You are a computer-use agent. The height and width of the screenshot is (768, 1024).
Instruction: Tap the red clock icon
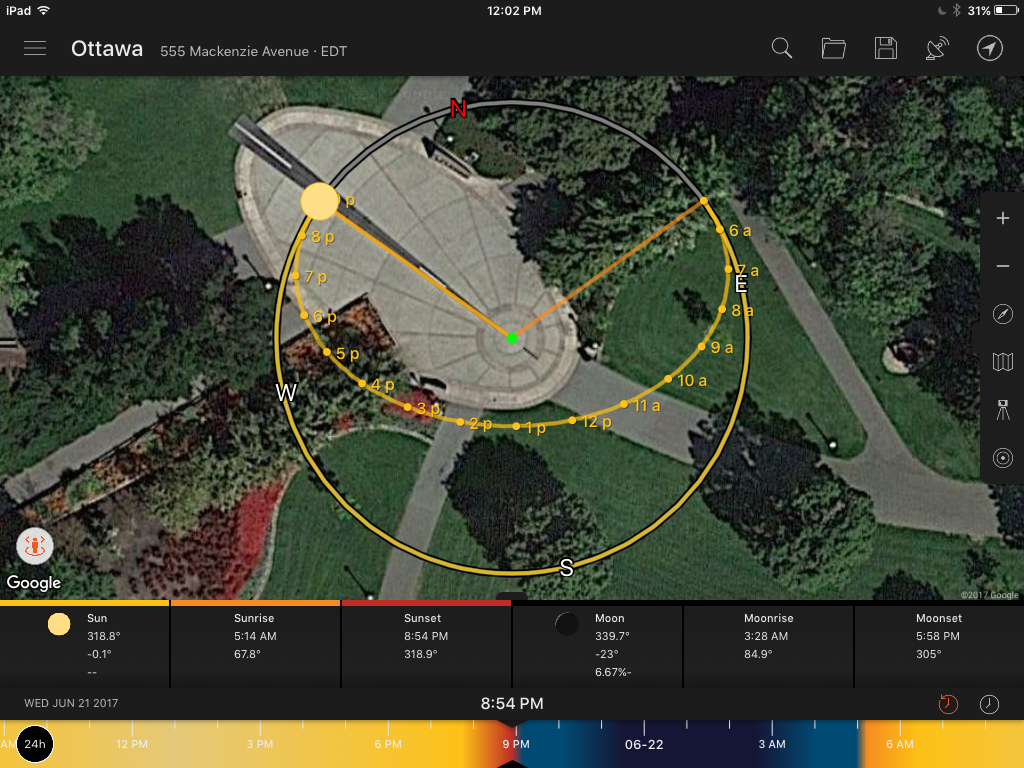[948, 704]
